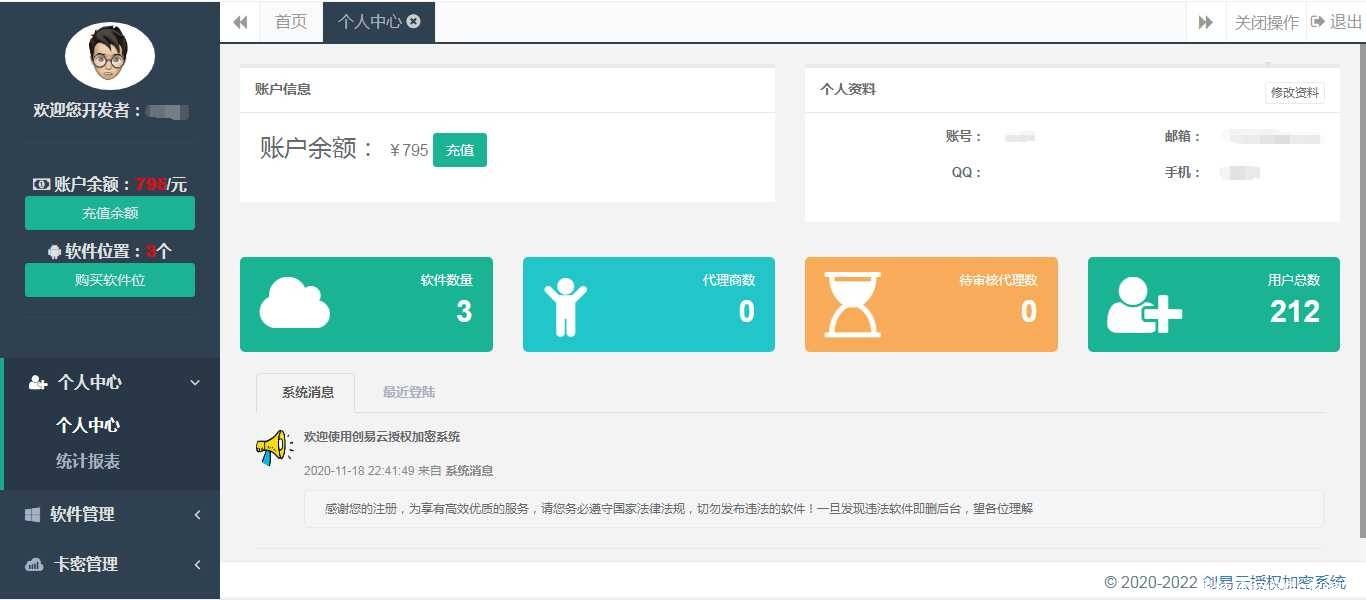Image resolution: width=1366 pixels, height=600 pixels.
Task: Close the 个人中心 tab with its x icon
Action: point(414,21)
